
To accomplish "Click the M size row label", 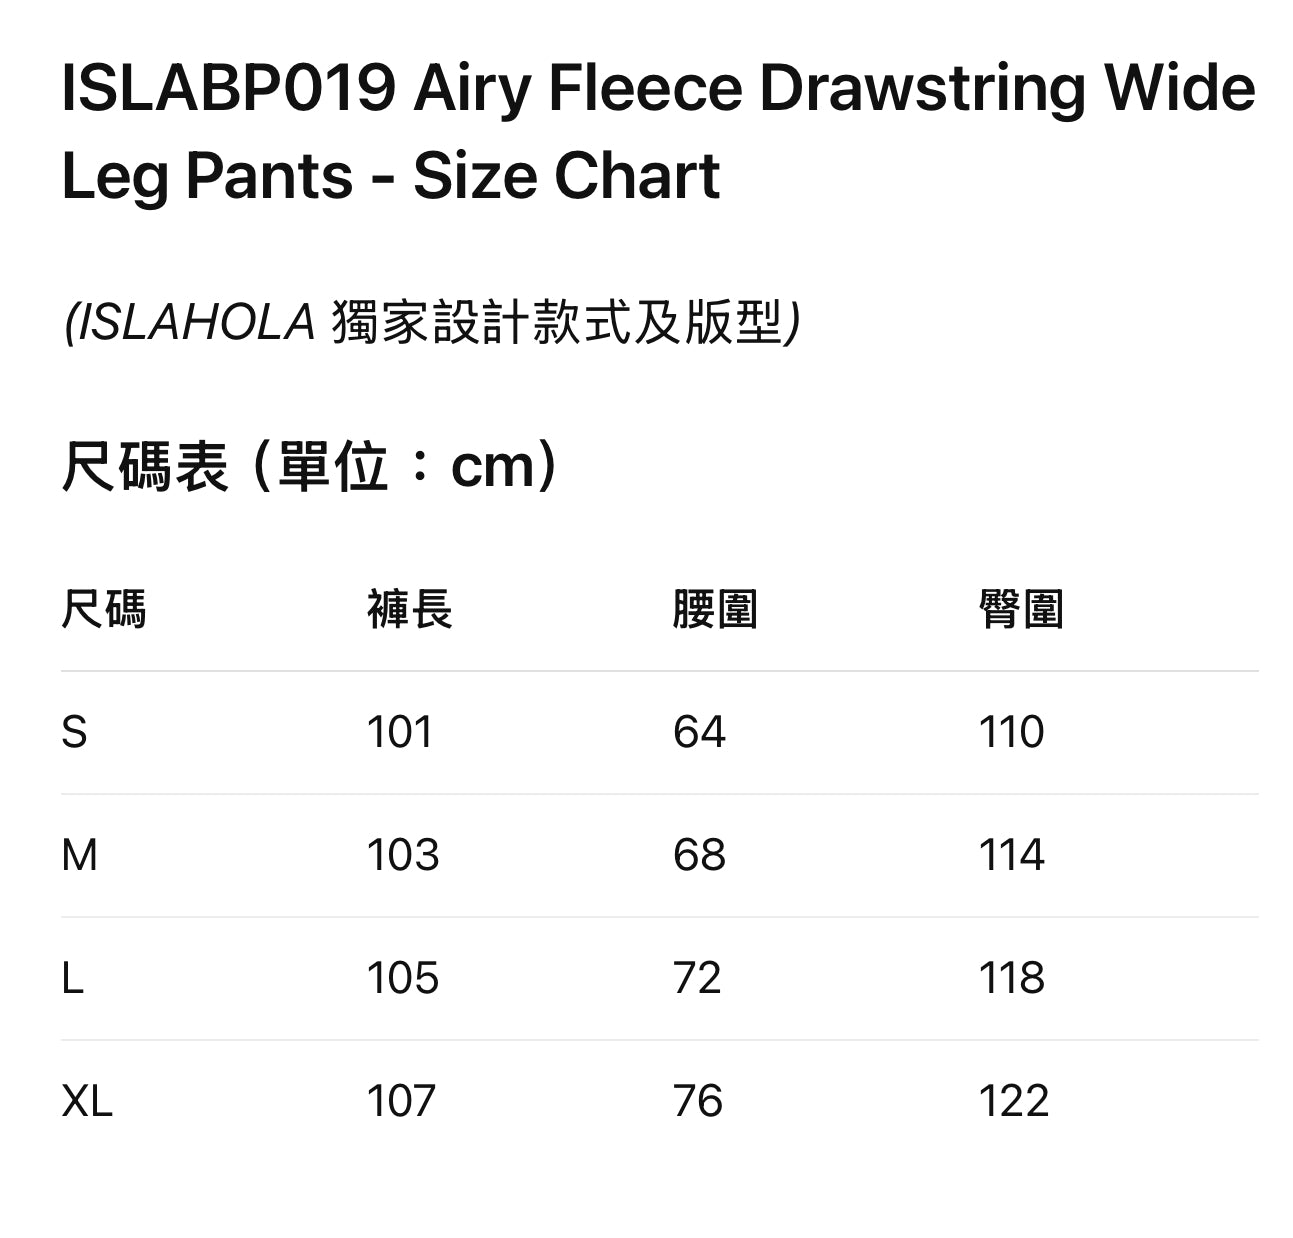I will pyautogui.click(x=80, y=856).
